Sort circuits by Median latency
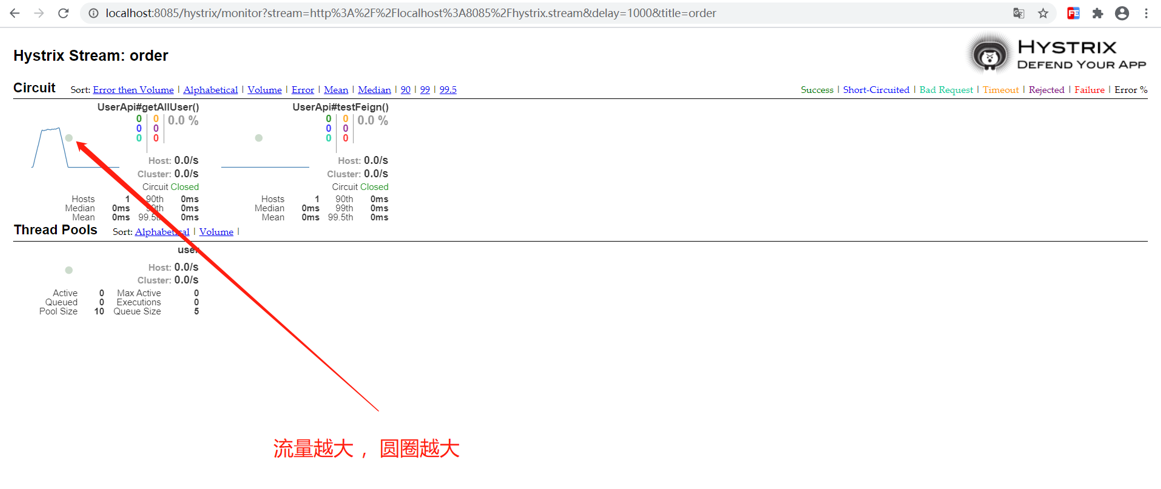 375,90
